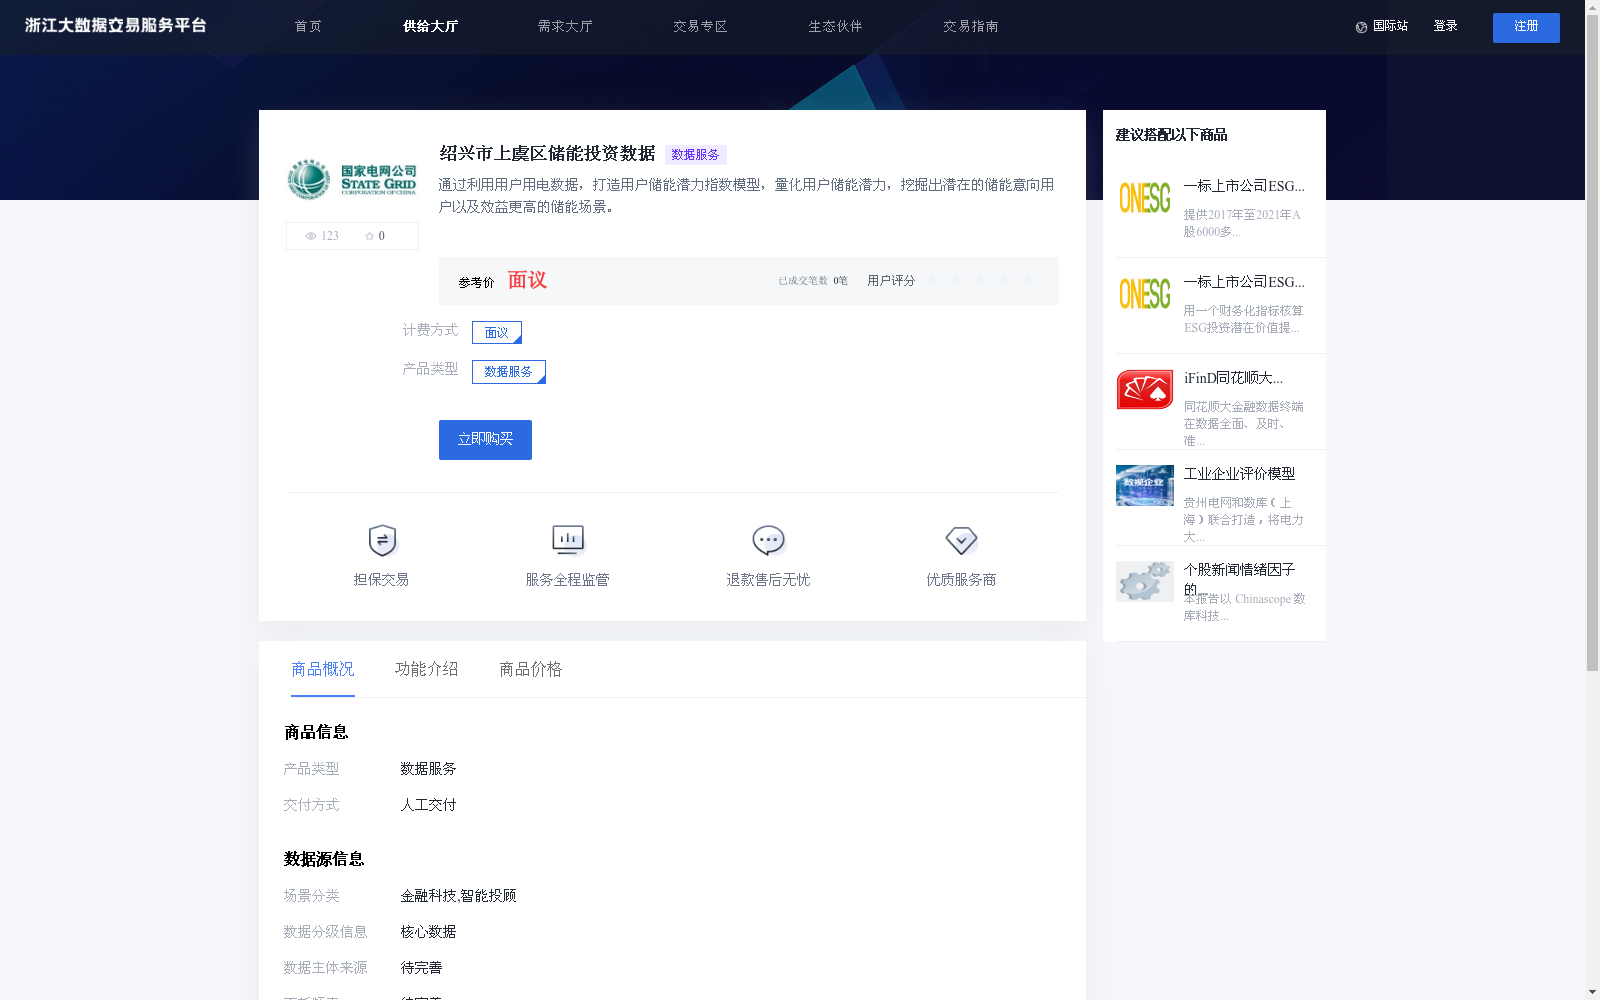The height and width of the screenshot is (1000, 1600).
Task: Click the 数据服务 tag beside the title
Action: coord(695,155)
